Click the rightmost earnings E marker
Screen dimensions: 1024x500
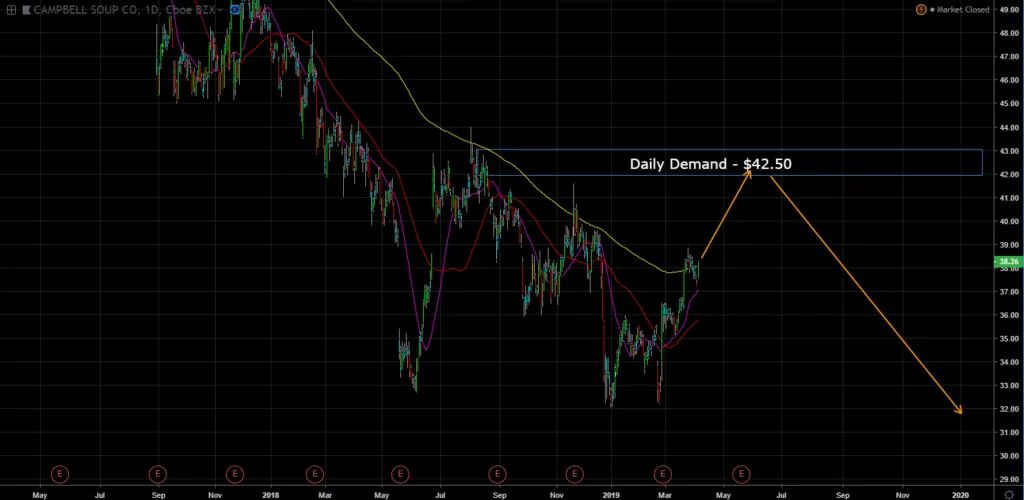[x=741, y=472]
